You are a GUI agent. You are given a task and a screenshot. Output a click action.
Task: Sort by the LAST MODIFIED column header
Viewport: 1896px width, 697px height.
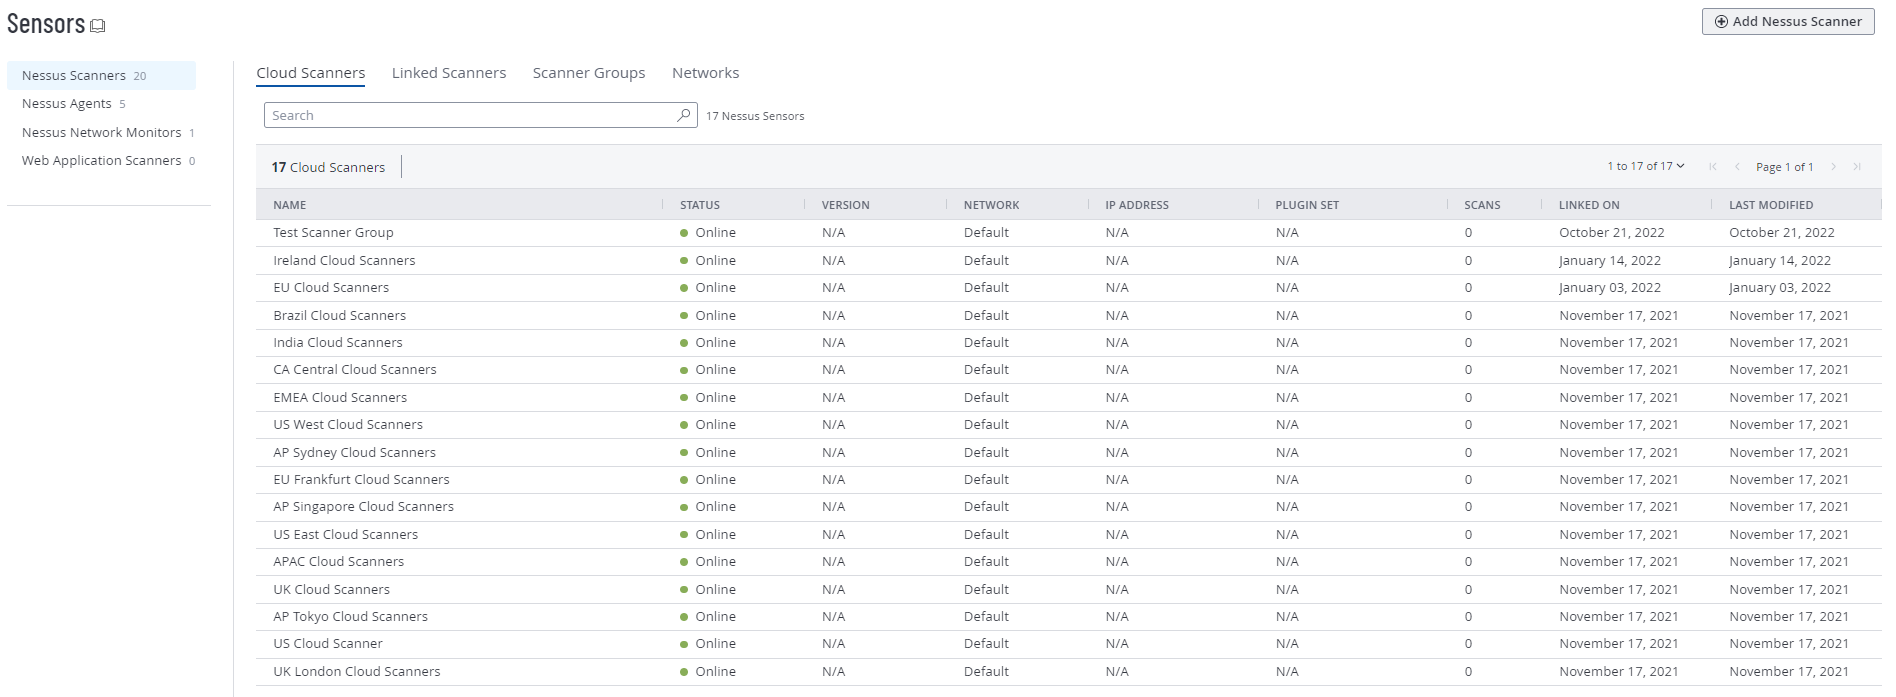[1771, 205]
